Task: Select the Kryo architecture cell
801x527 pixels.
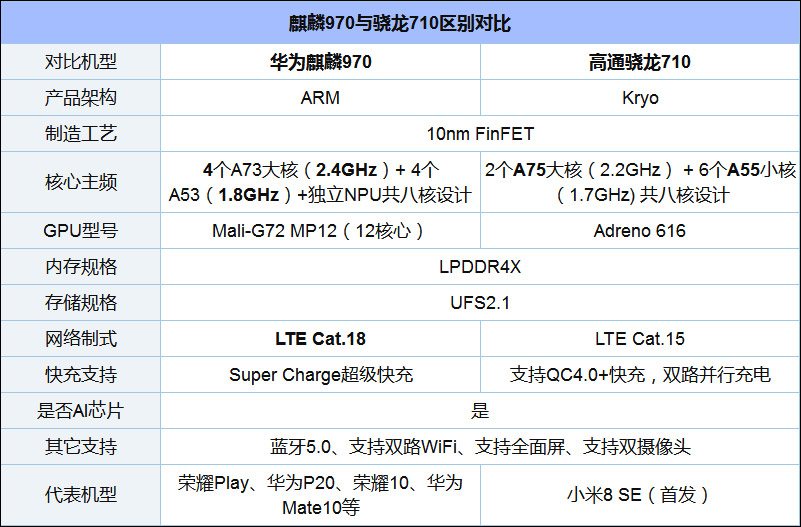Action: click(640, 98)
